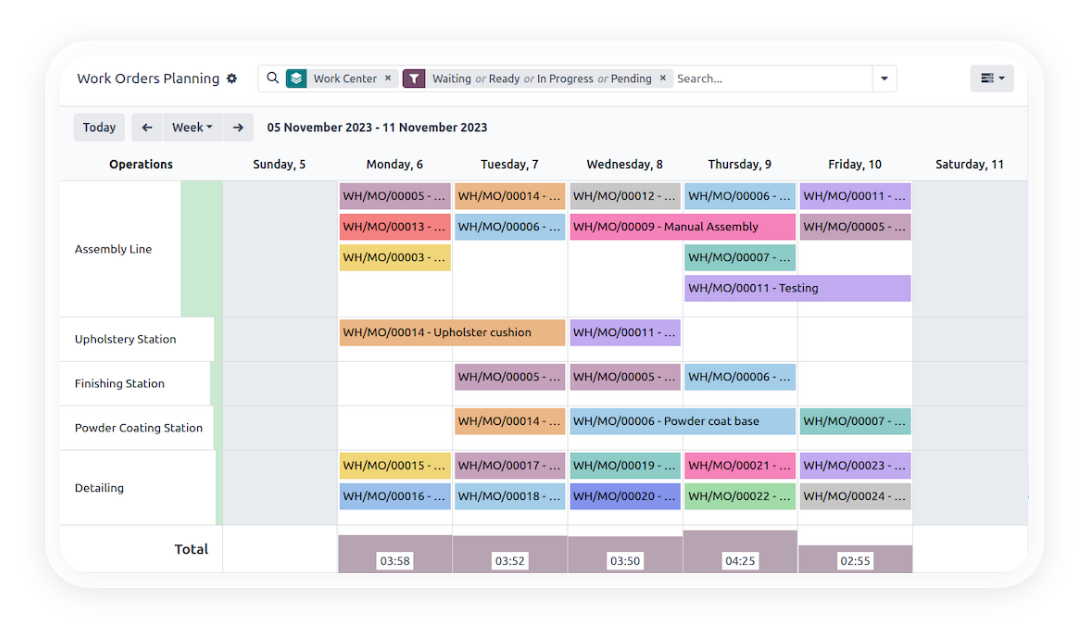
Task: Select the Assembly Line work center row
Action: [113, 249]
